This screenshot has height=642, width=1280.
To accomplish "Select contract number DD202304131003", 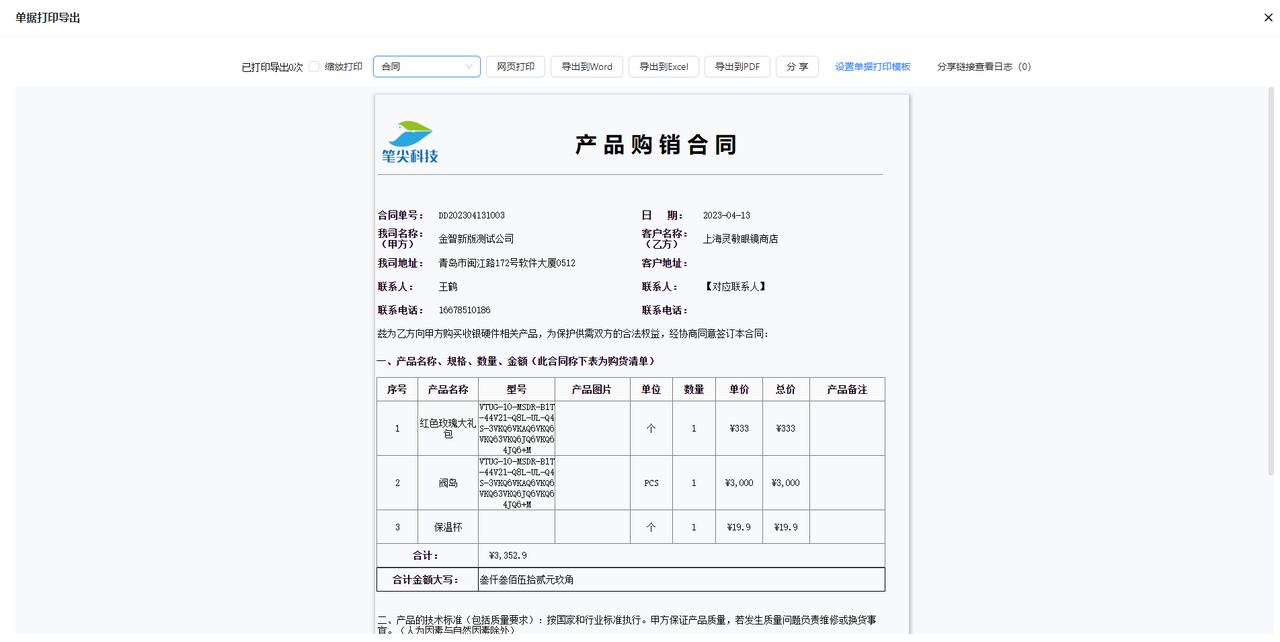I will (472, 216).
